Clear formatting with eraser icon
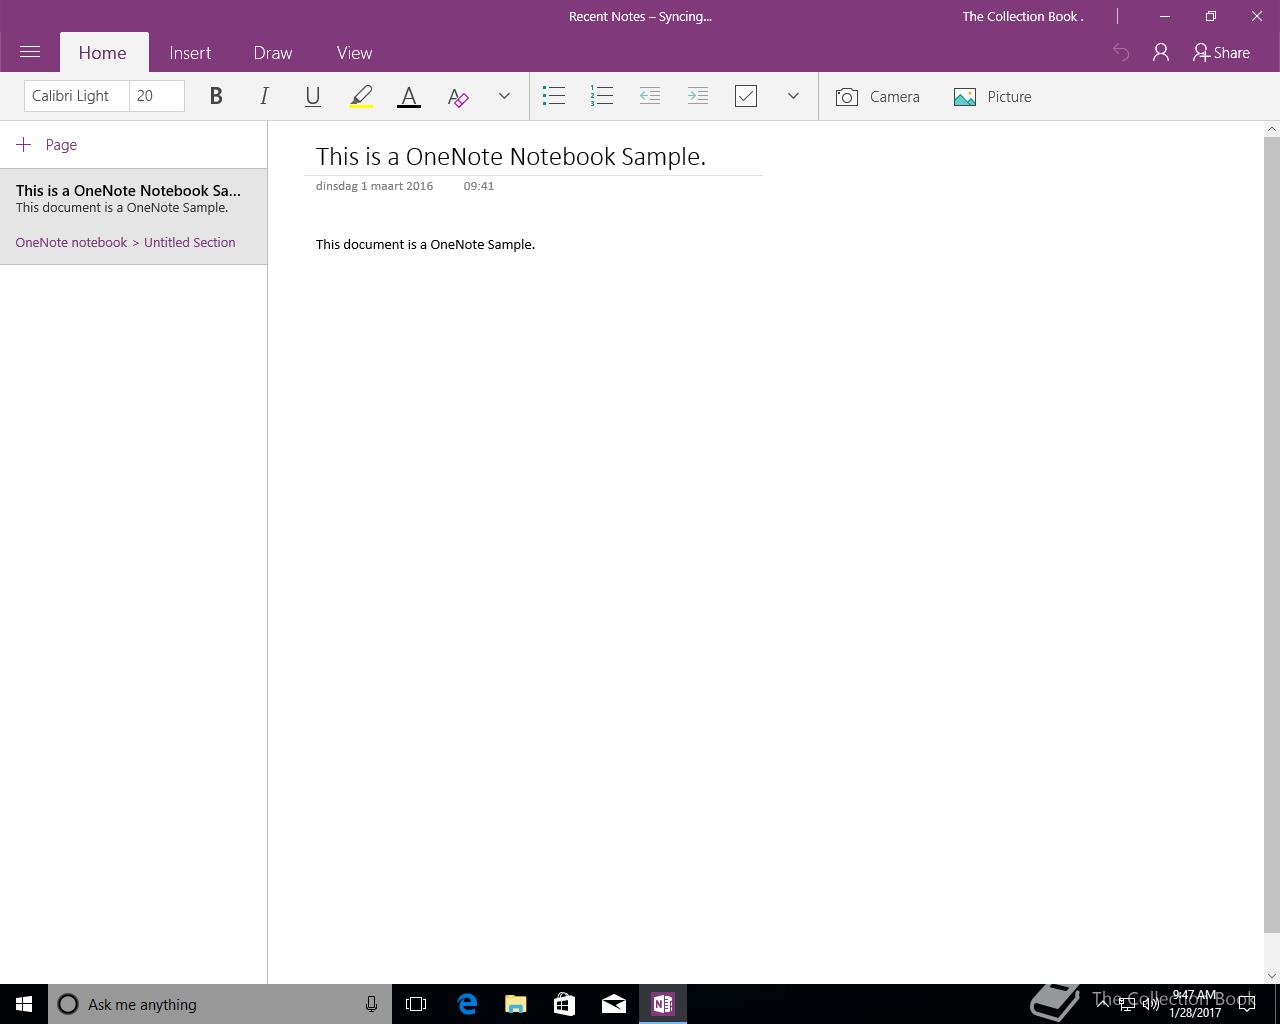This screenshot has width=1280, height=1024. [x=458, y=96]
